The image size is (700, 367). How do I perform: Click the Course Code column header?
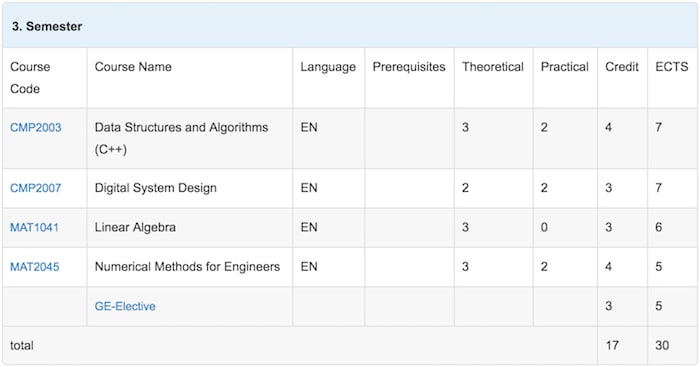(30, 78)
